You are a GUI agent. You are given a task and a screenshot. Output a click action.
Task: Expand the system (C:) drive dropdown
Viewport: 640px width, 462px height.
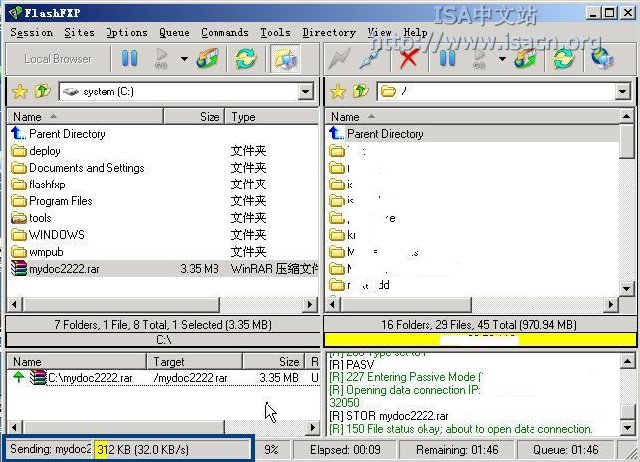pos(306,92)
